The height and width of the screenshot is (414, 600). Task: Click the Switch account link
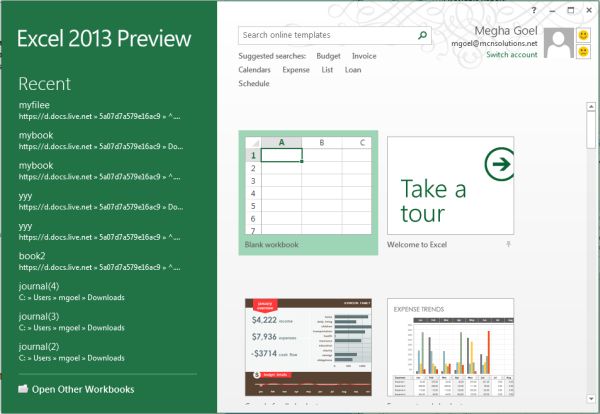(x=512, y=55)
